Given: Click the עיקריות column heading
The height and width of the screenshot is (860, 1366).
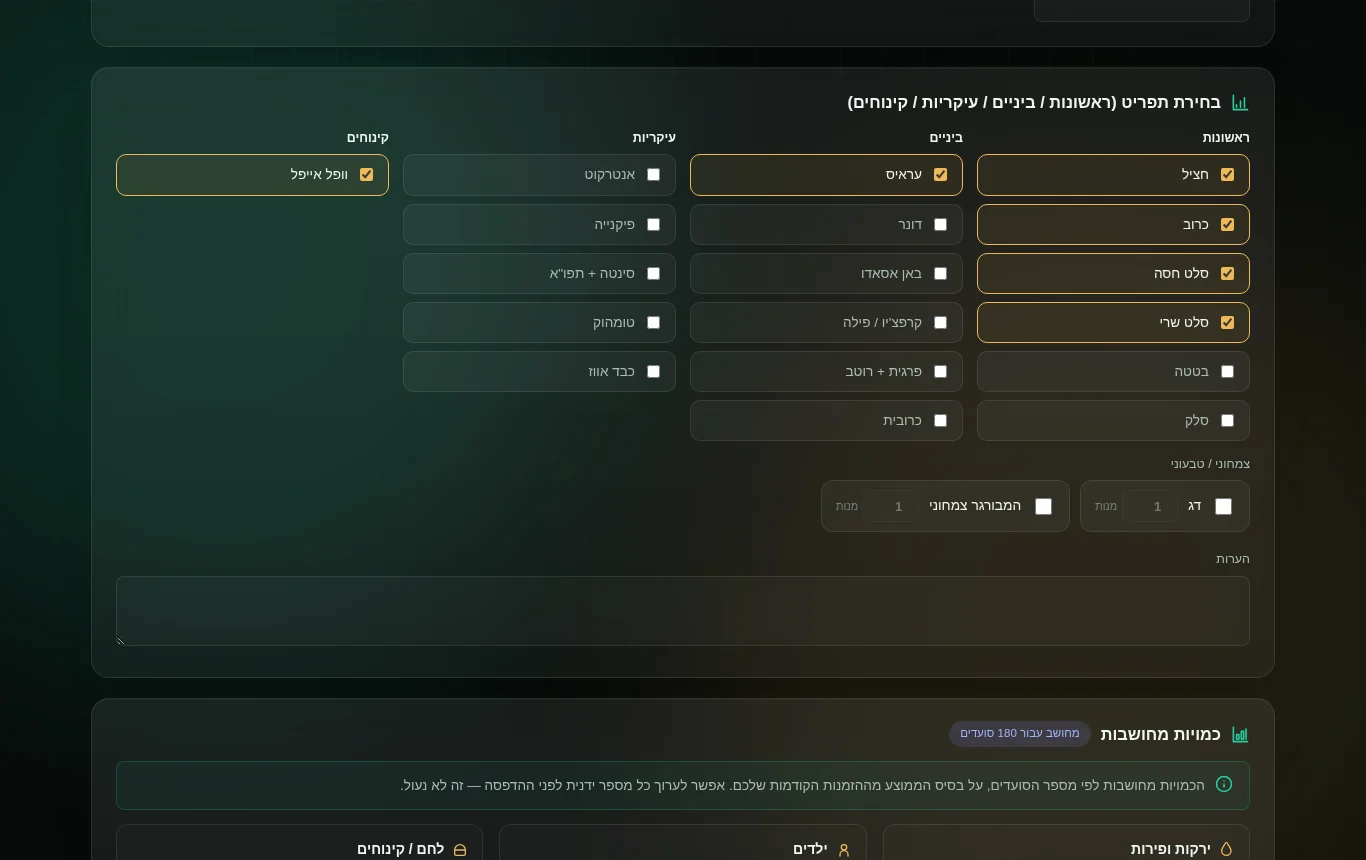Looking at the screenshot, I should tap(654, 138).
